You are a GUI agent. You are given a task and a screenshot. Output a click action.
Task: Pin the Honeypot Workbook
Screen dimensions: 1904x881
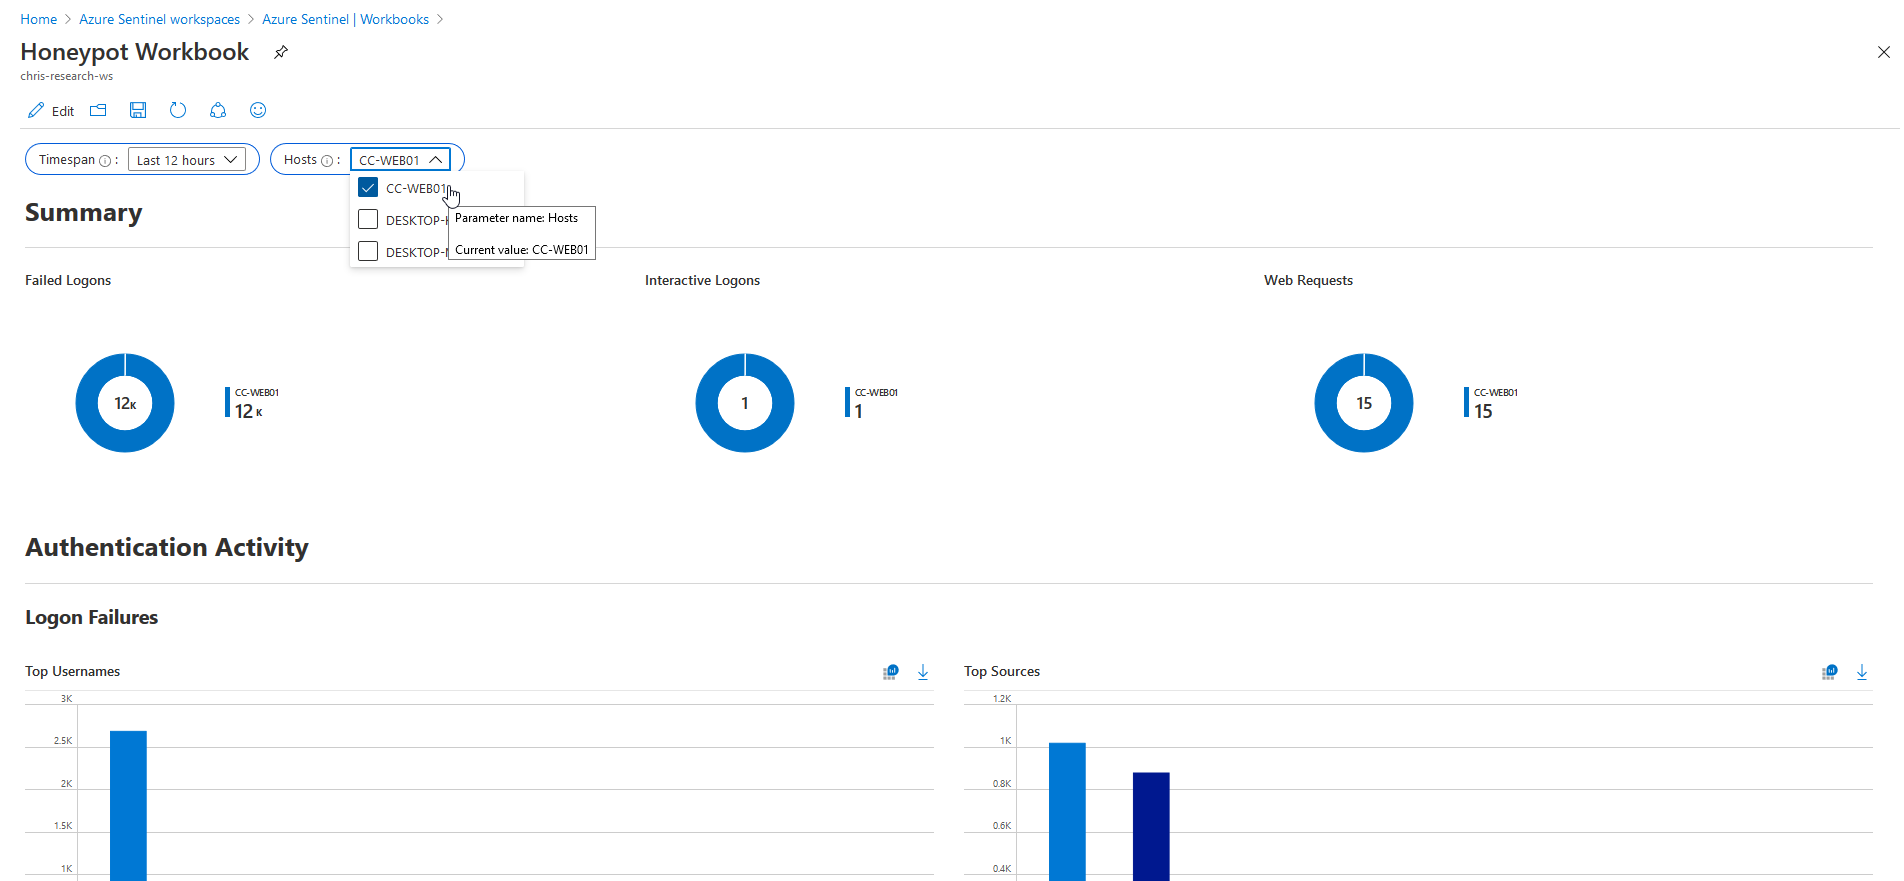pos(281,52)
